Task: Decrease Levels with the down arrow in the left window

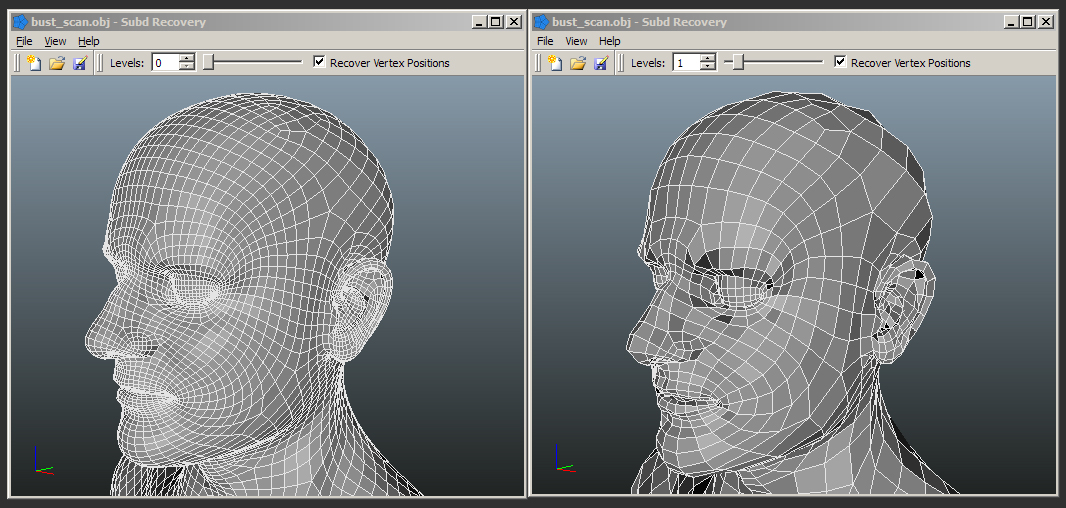Action: (188, 67)
